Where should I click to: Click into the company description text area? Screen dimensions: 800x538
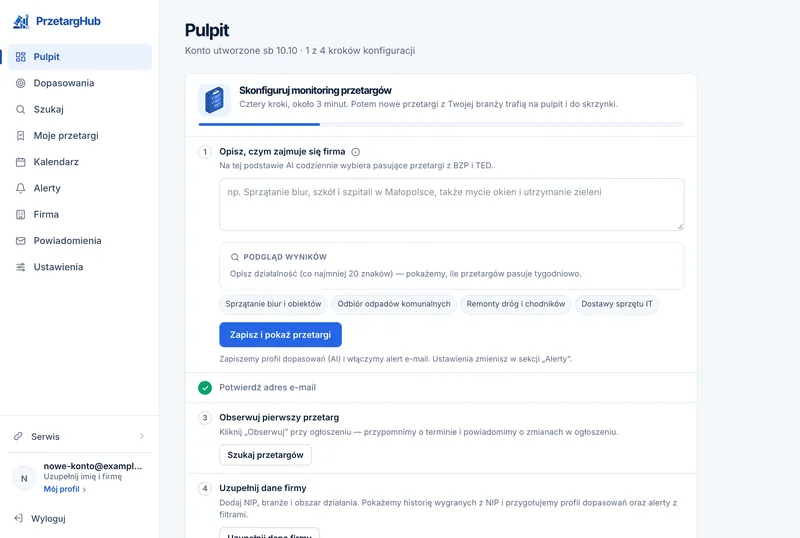[452, 204]
